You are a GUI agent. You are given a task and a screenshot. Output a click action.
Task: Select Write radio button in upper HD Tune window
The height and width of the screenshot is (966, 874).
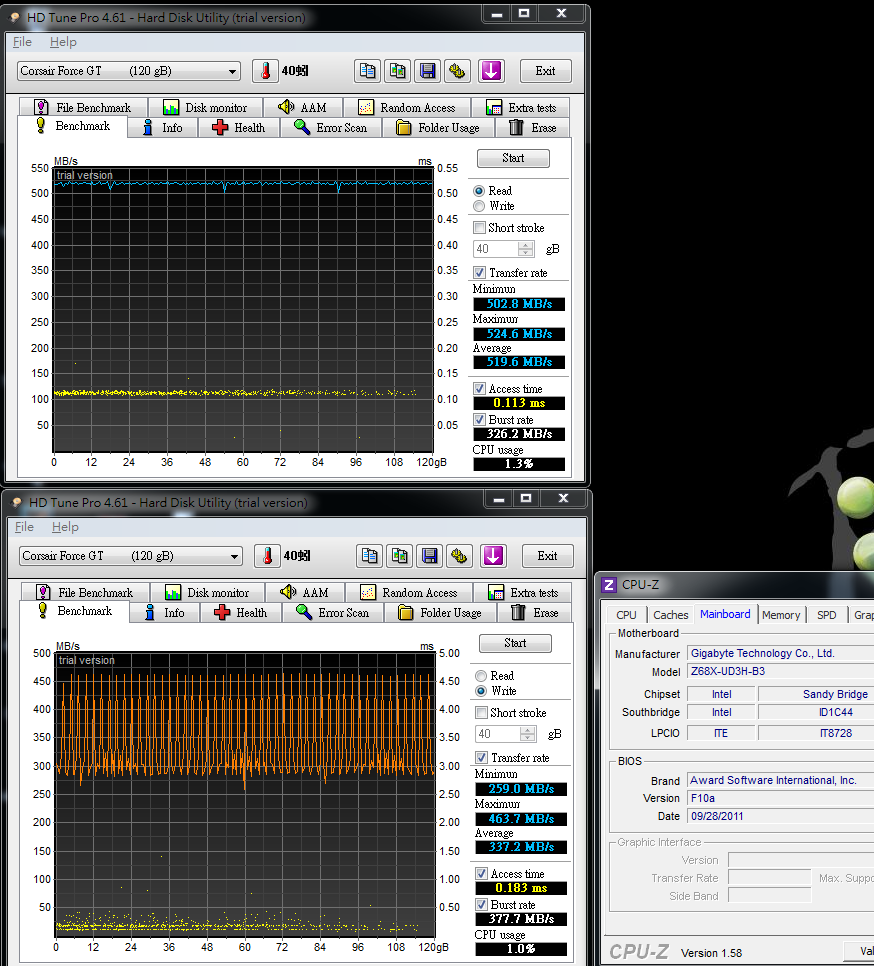[x=479, y=206]
